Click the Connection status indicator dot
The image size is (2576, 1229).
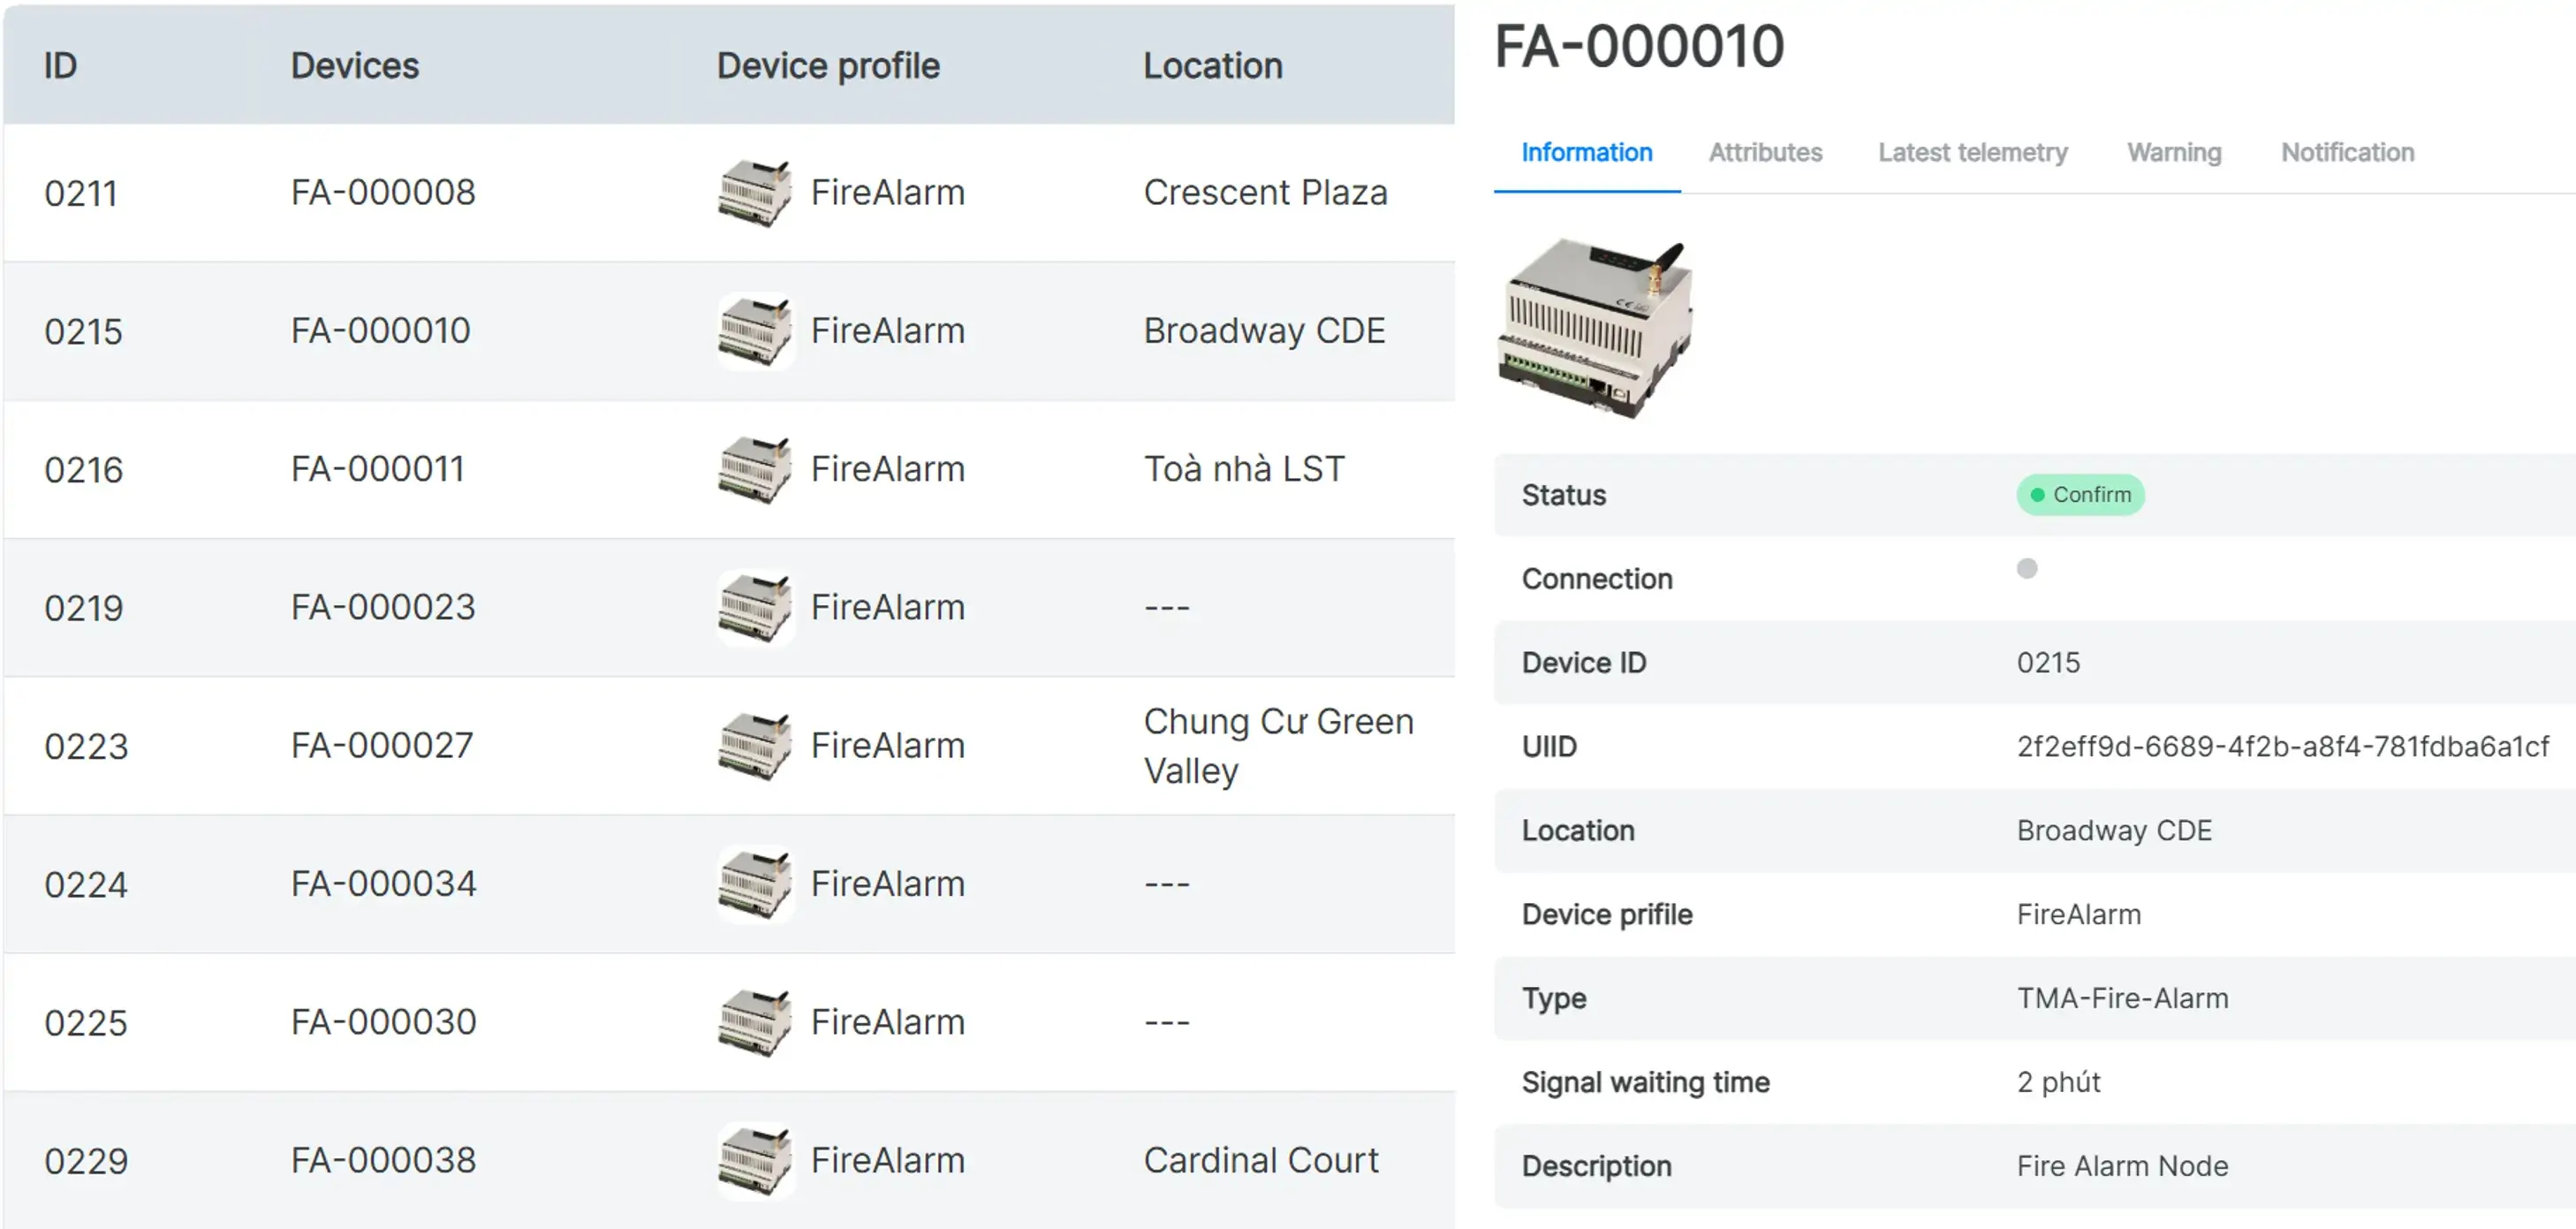(x=2027, y=569)
